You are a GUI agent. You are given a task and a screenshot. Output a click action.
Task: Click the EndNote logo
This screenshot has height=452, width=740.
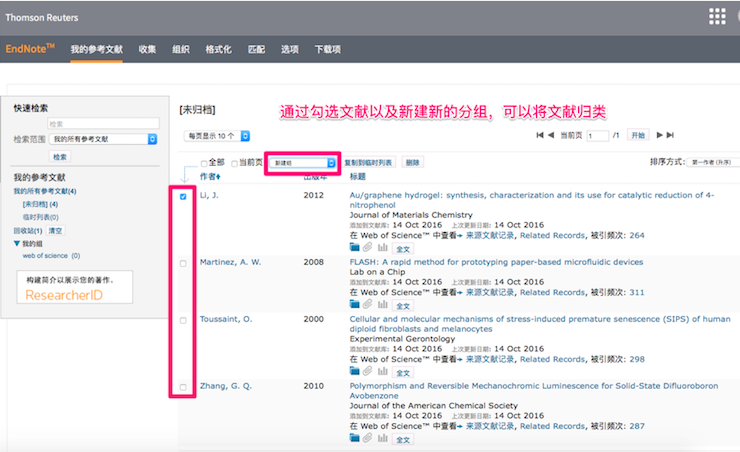pyautogui.click(x=30, y=49)
